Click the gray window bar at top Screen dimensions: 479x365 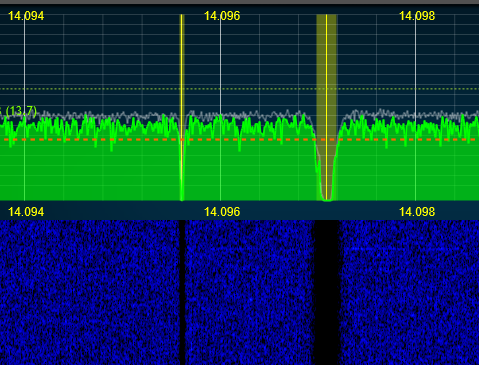point(239,2)
